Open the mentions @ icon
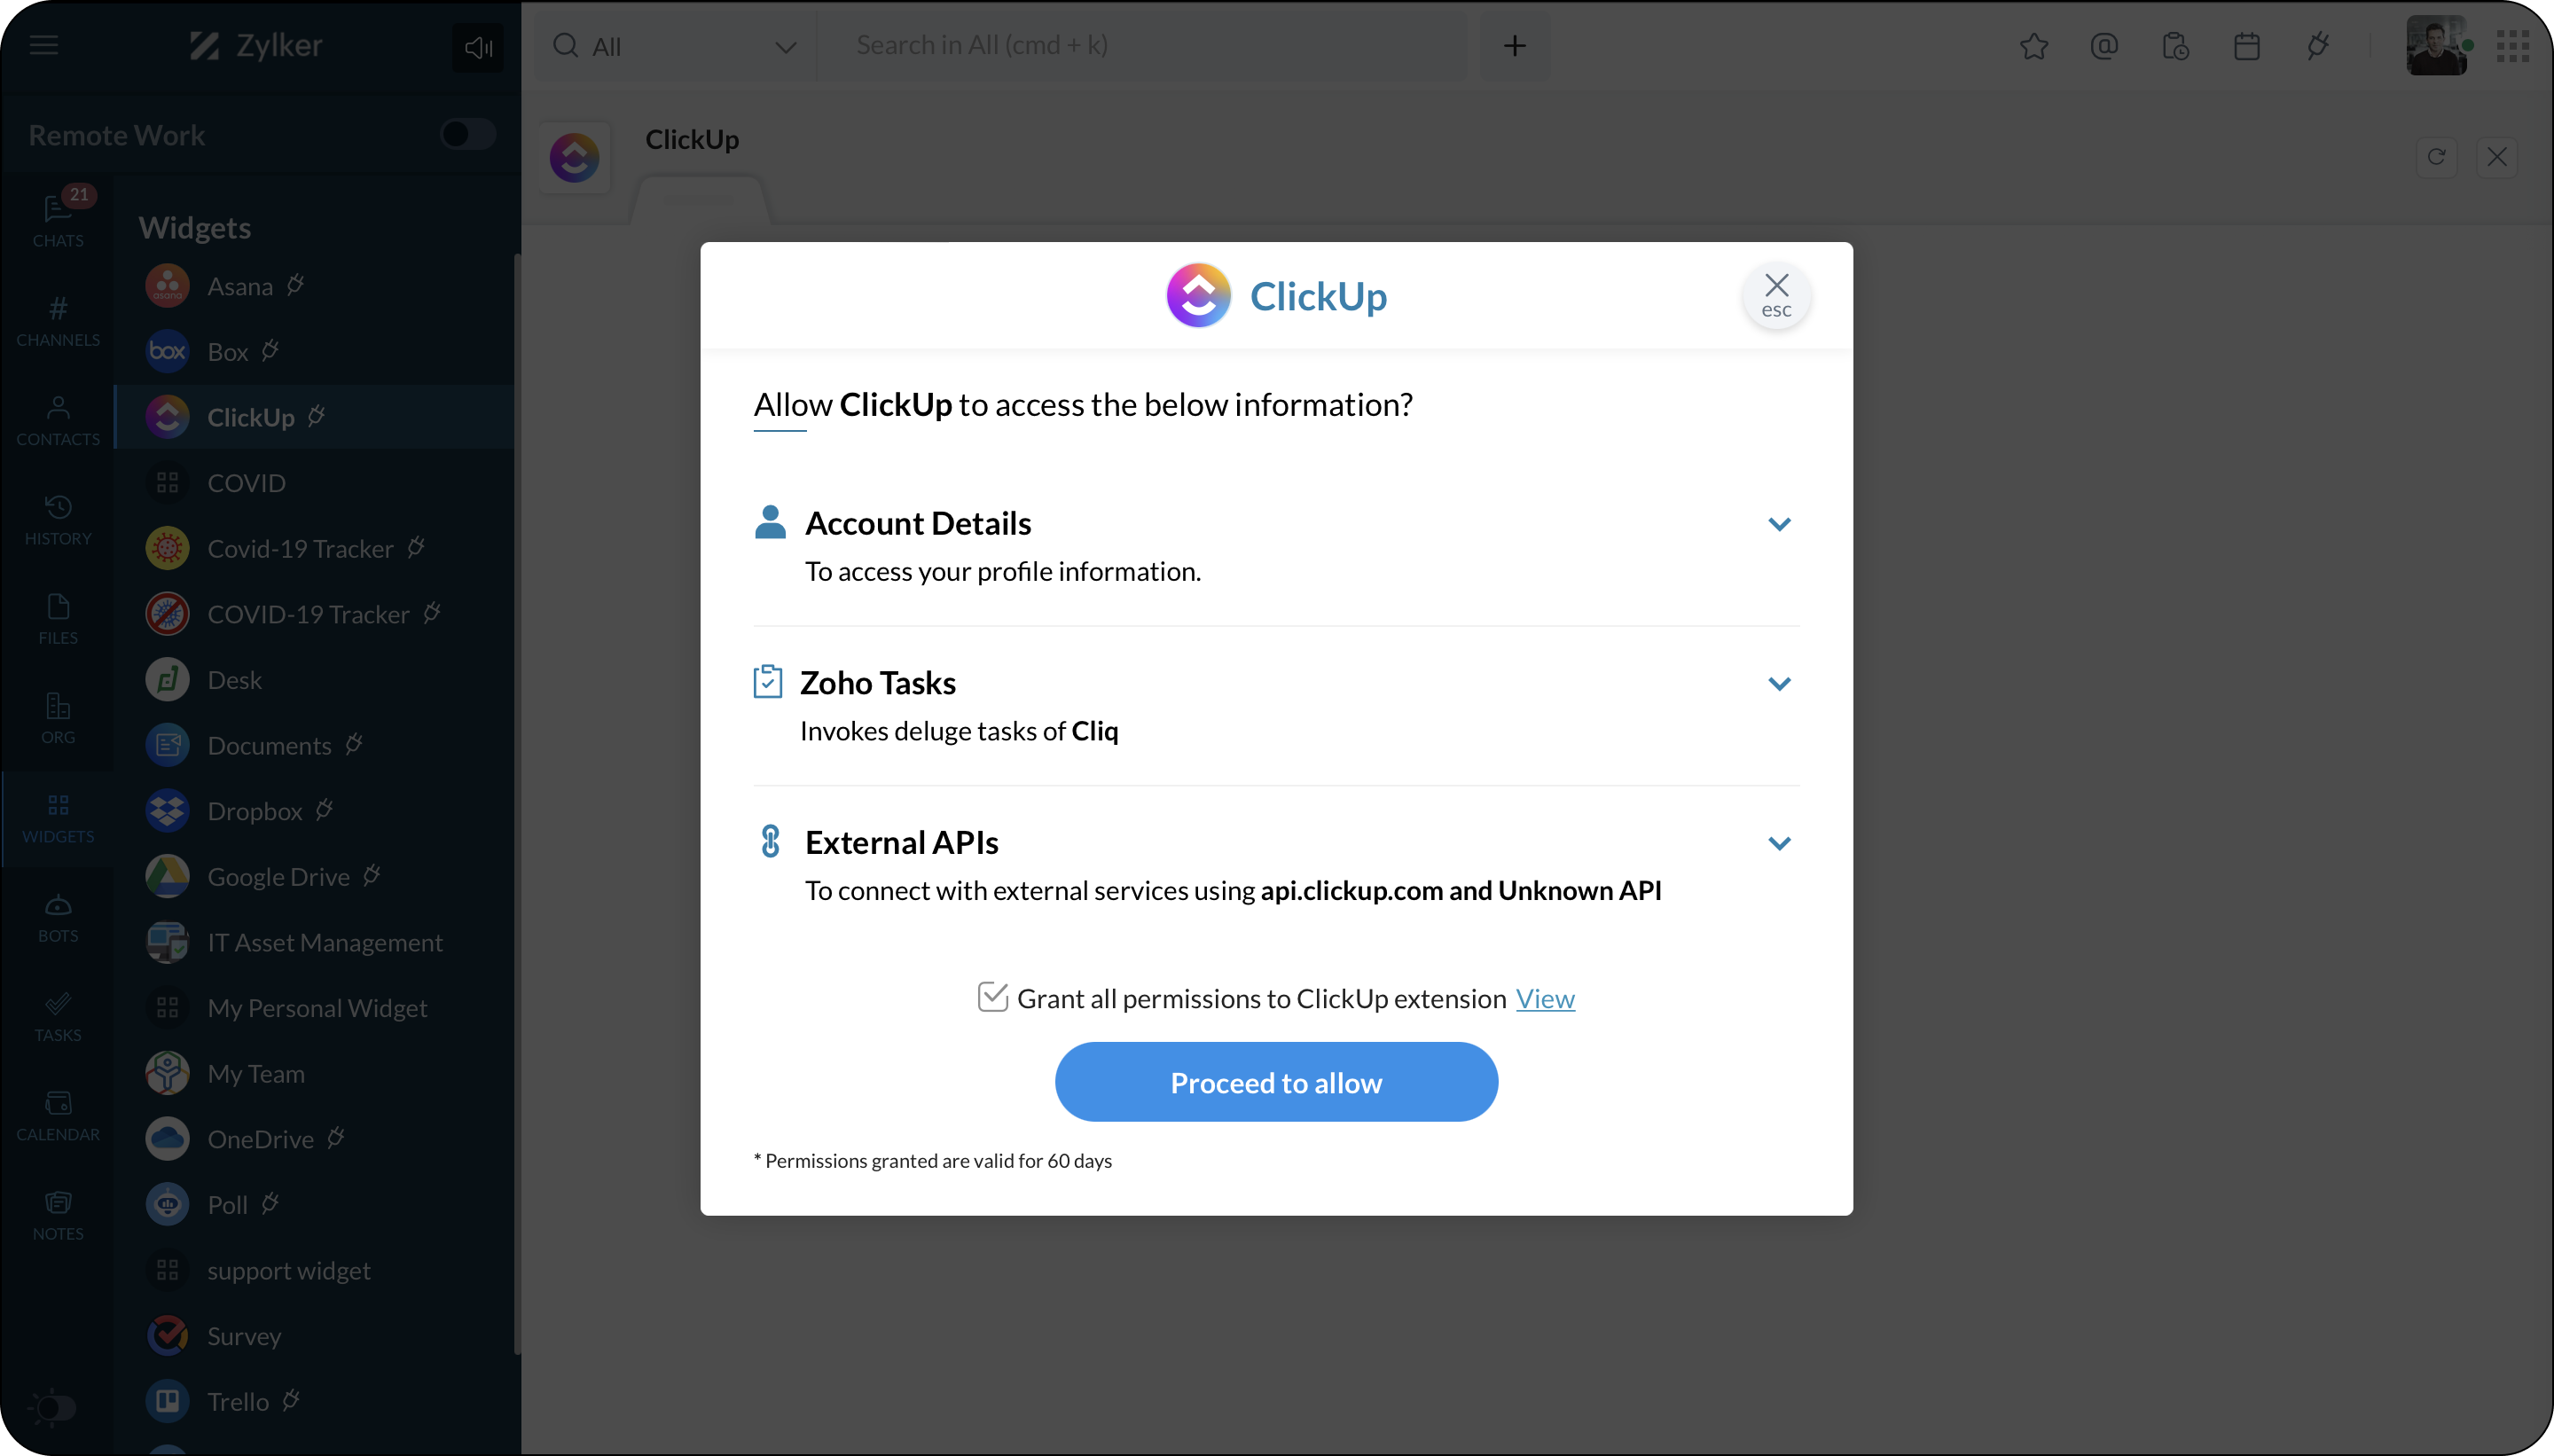Screen dimensions: 2554x1456 pyautogui.click(x=2104, y=46)
